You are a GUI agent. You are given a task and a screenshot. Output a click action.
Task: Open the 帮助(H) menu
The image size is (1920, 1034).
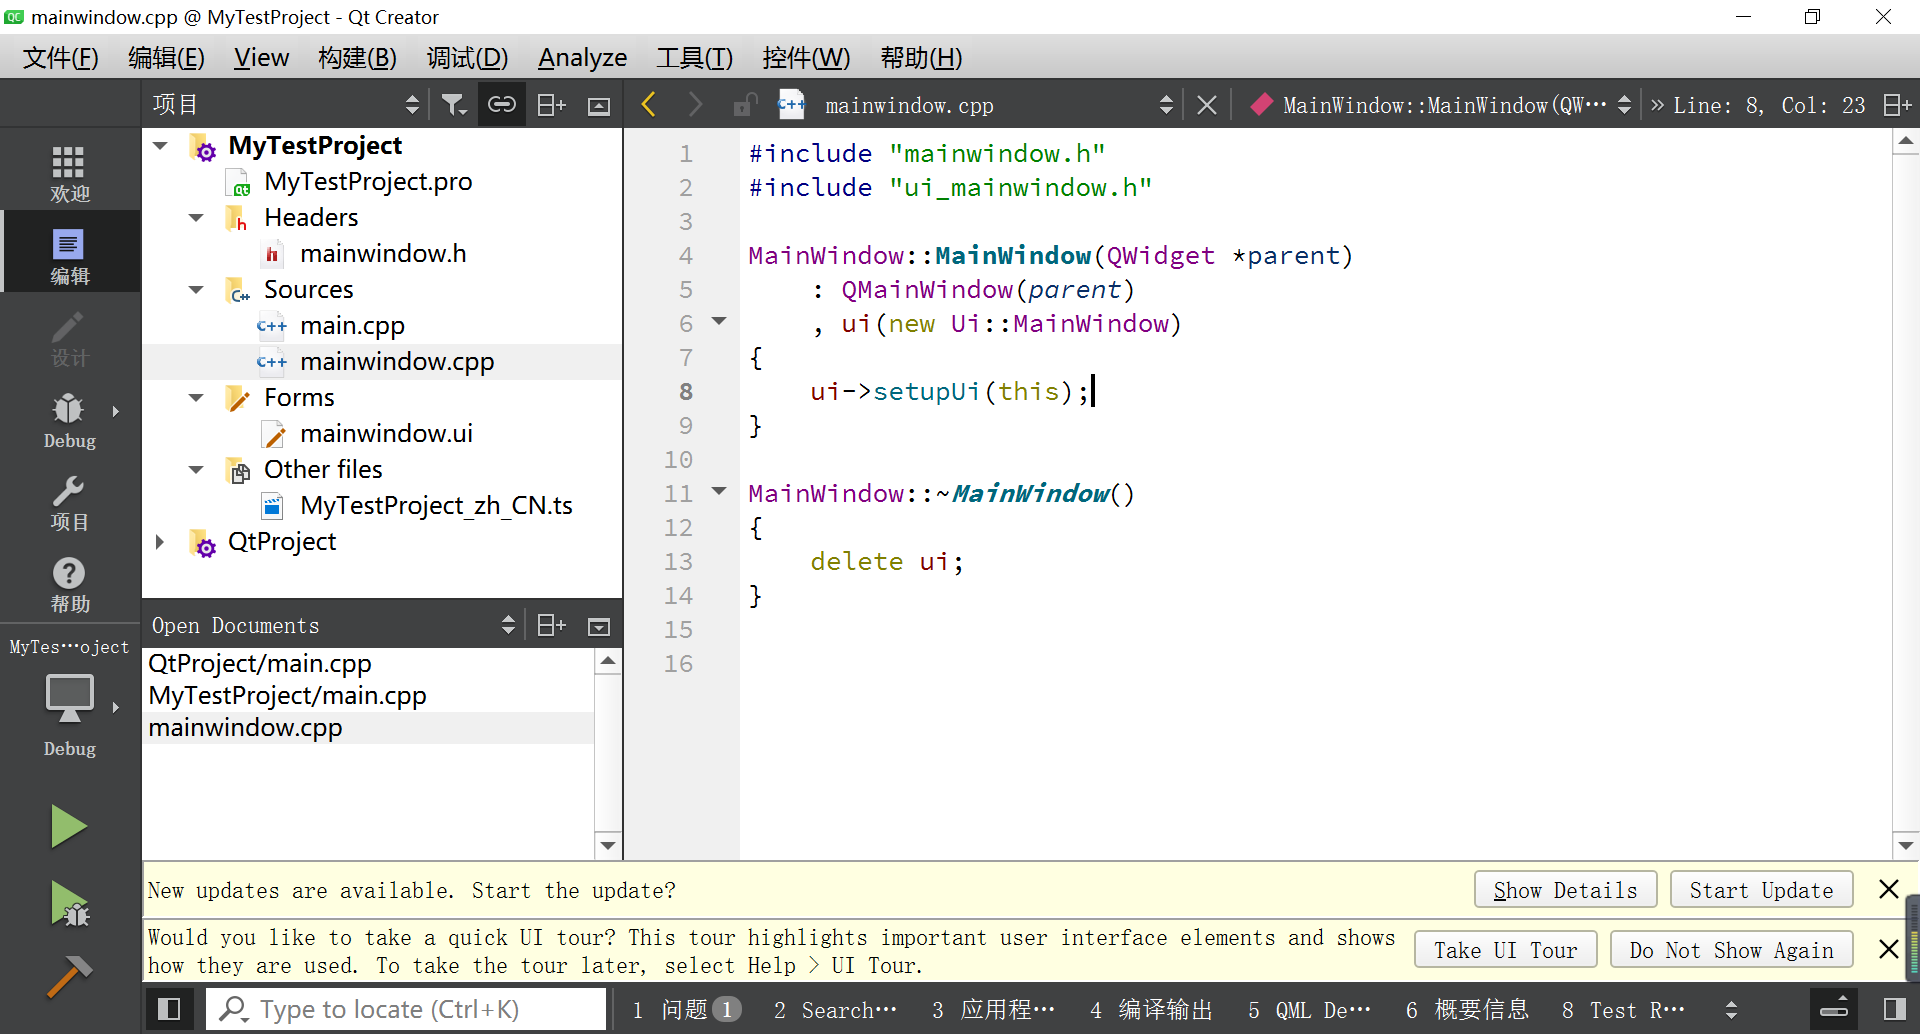pyautogui.click(x=920, y=57)
